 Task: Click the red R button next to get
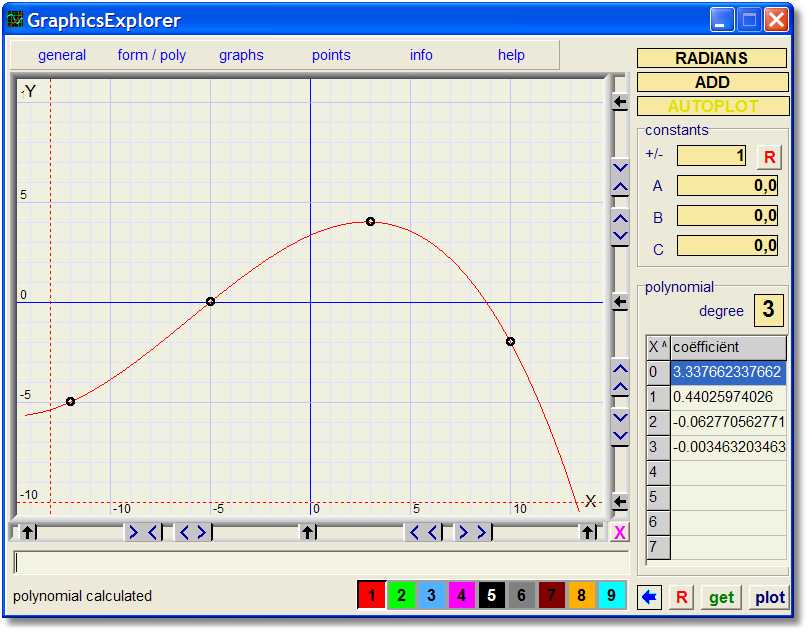(x=681, y=597)
